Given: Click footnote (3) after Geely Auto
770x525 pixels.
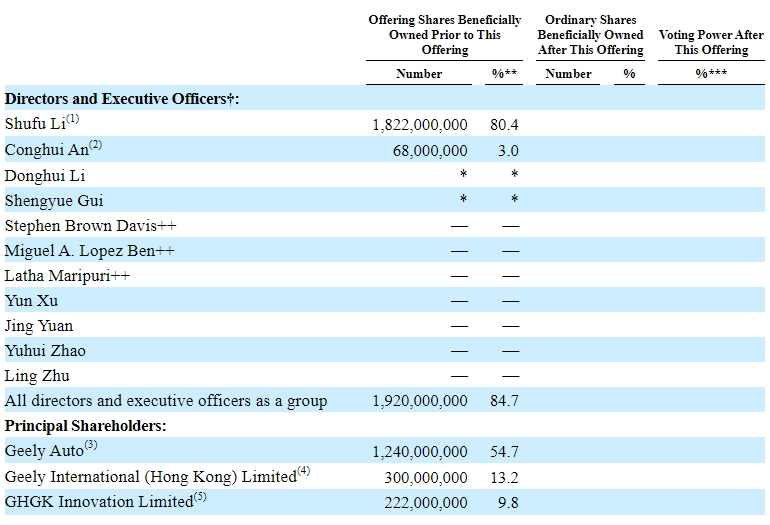Looking at the screenshot, I should click(91, 445).
